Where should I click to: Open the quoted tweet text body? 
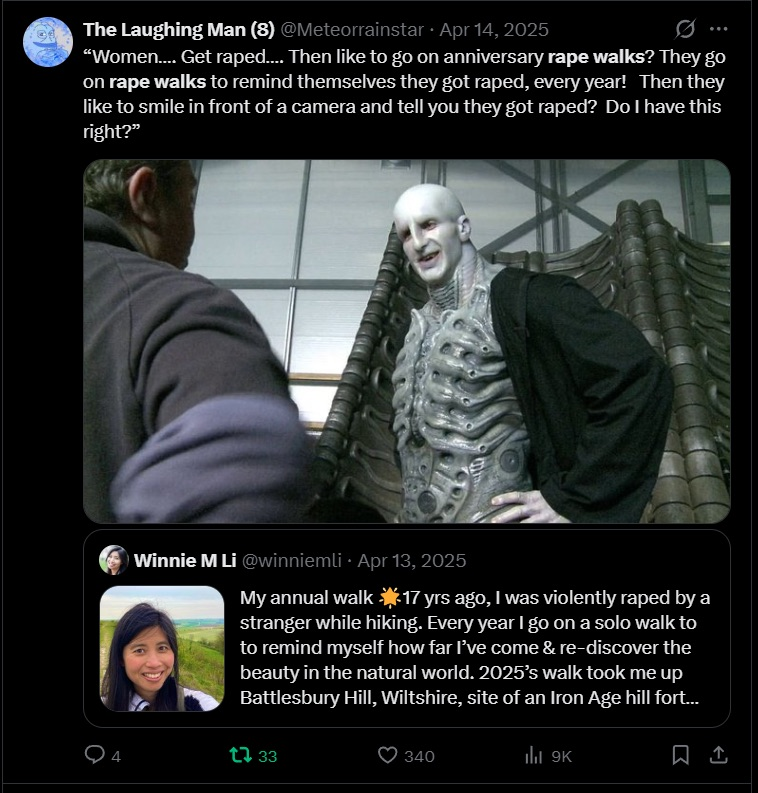(475, 647)
